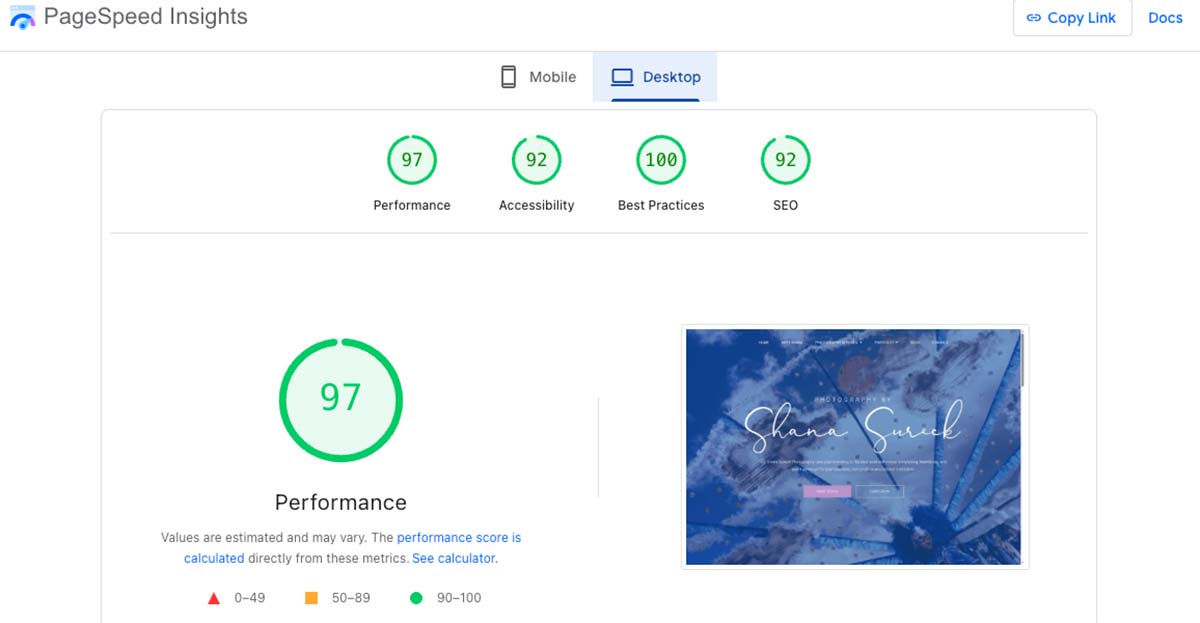Switch to the Desktop tab
This screenshot has width=1200, height=623.
[x=655, y=76]
